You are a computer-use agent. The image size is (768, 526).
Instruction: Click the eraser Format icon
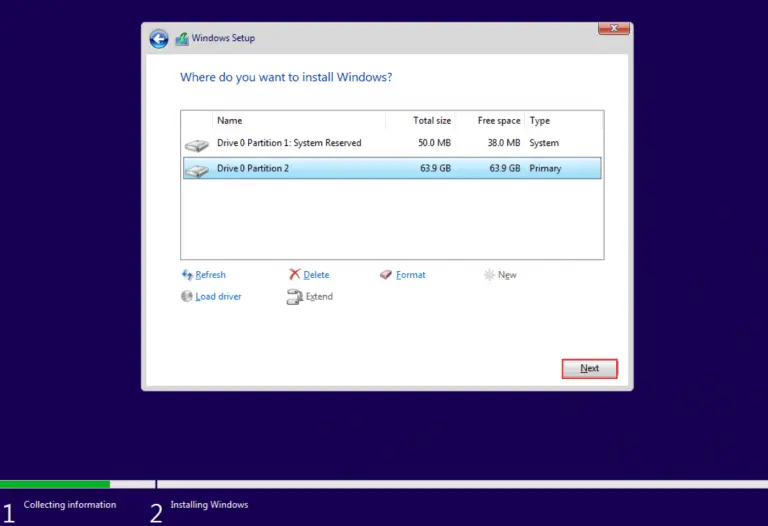386,275
